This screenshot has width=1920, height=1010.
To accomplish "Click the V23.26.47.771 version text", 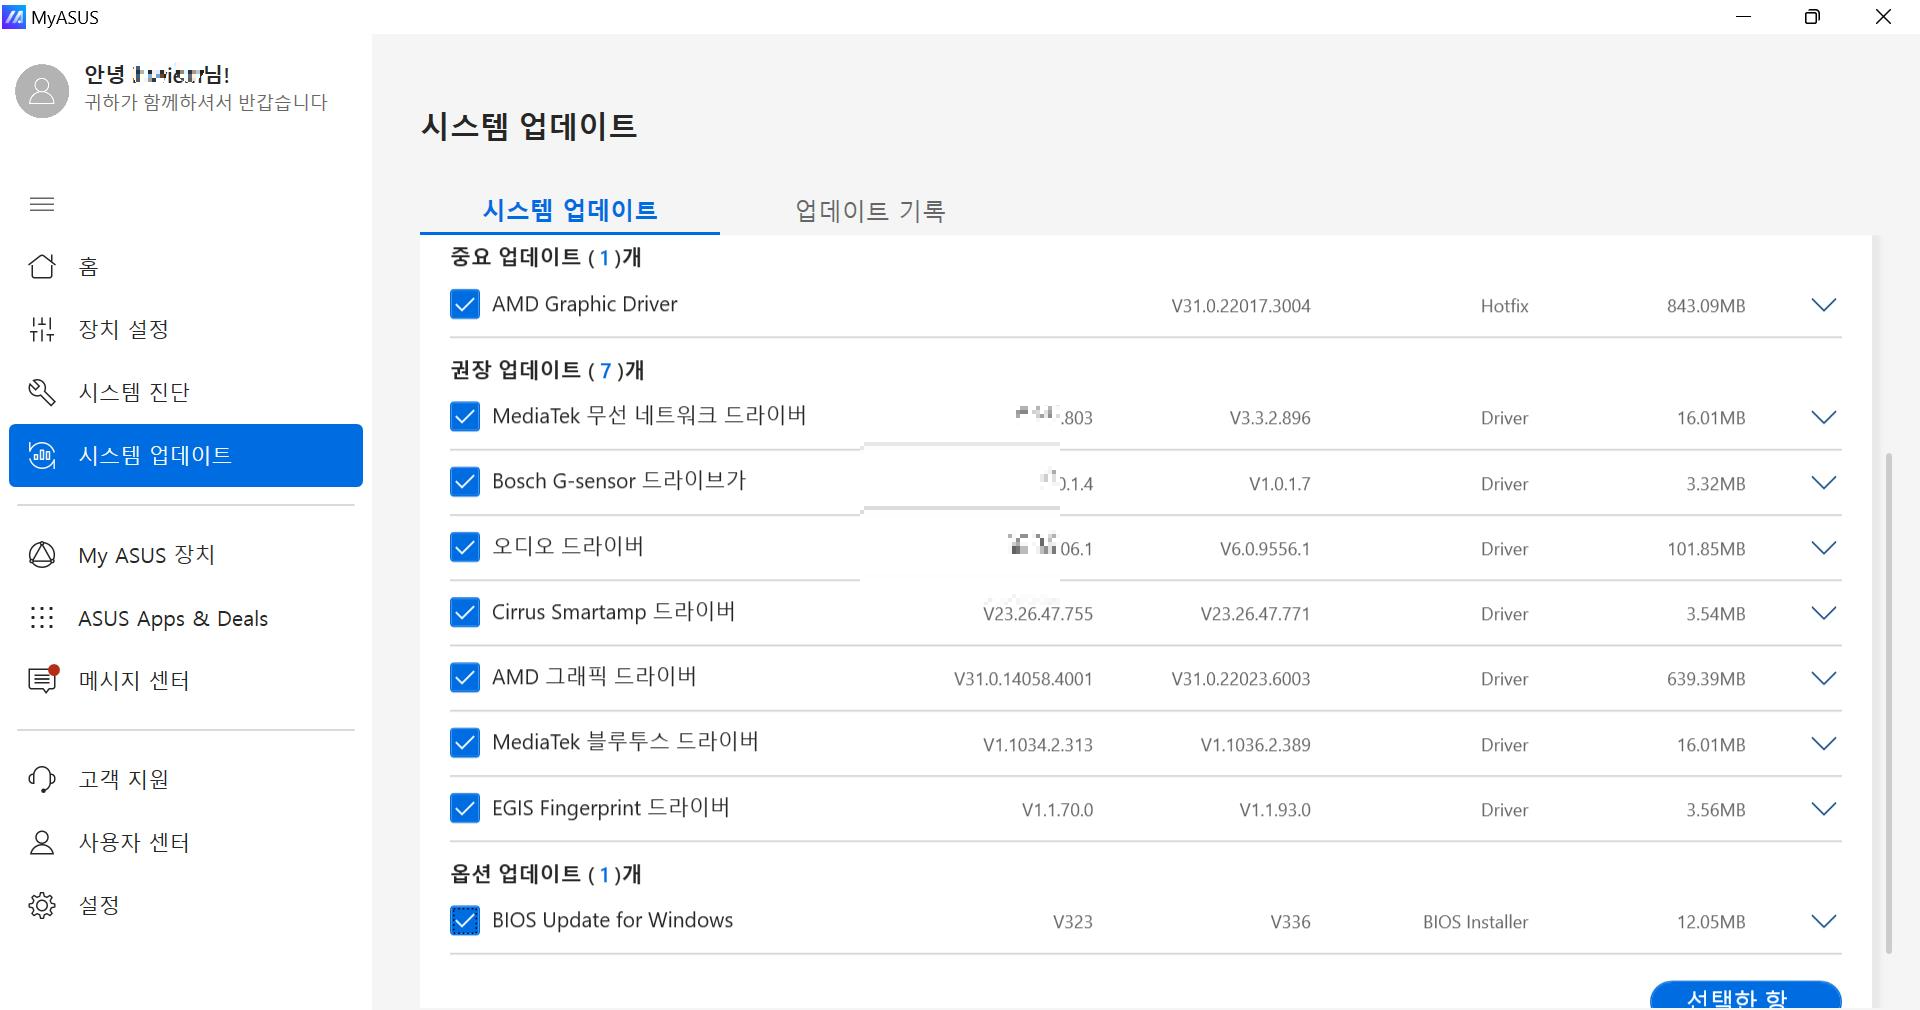I will pos(1255,614).
